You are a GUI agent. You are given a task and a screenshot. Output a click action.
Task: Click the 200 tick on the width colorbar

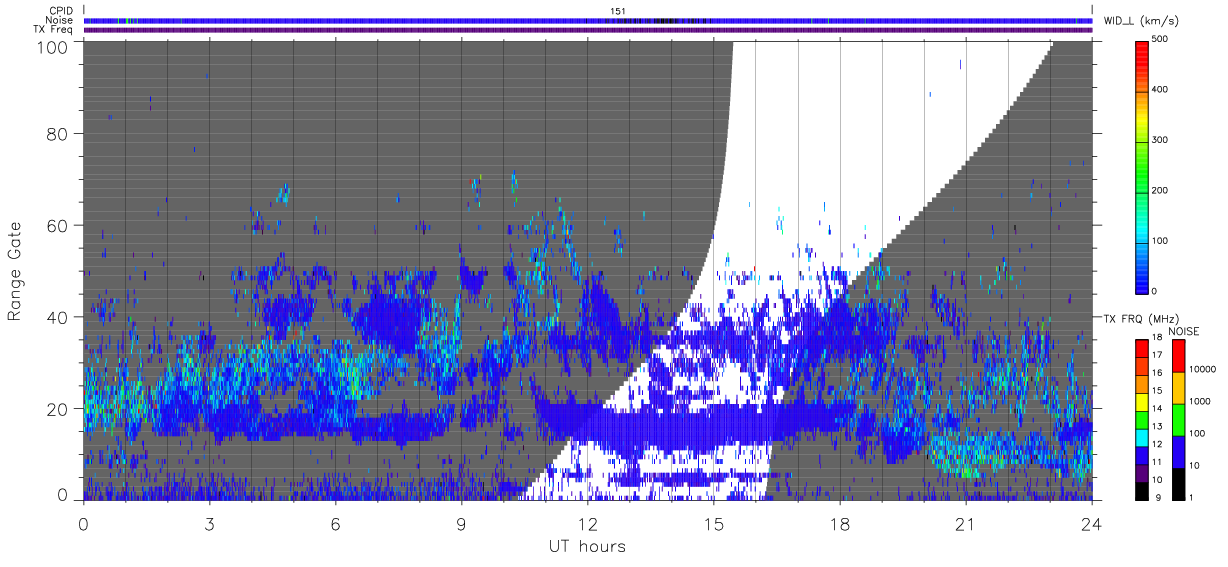pyautogui.click(x=1161, y=190)
